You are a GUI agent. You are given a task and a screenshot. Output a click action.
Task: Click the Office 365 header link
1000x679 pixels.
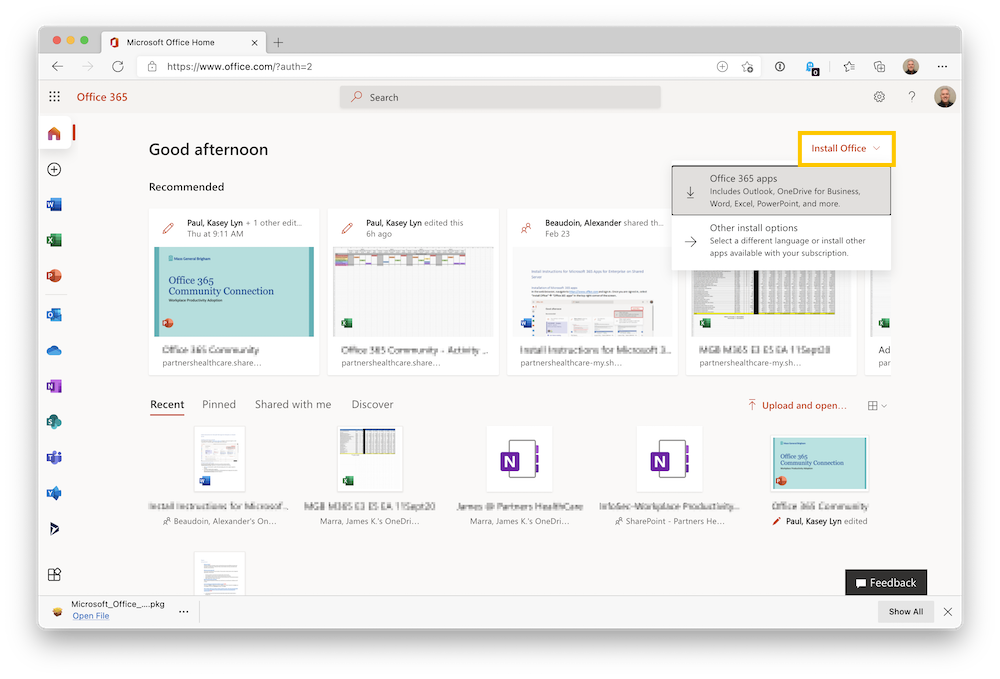[x=102, y=97]
